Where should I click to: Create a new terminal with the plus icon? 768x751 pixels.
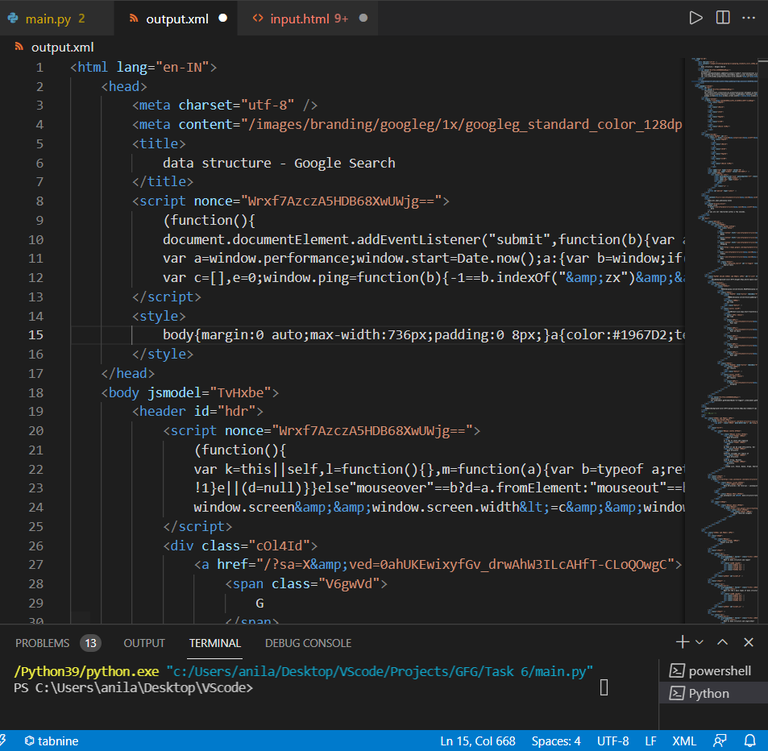682,642
